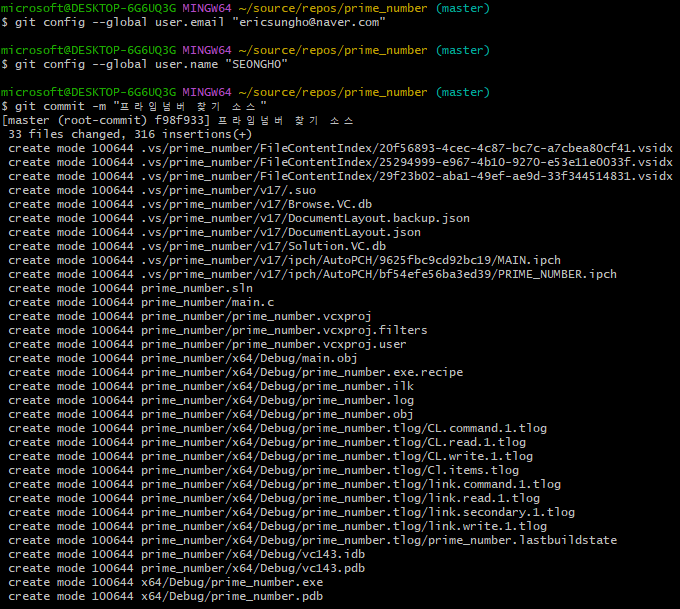Click the prime_number.log file line
The height and width of the screenshot is (609, 680).
[x=211, y=400]
